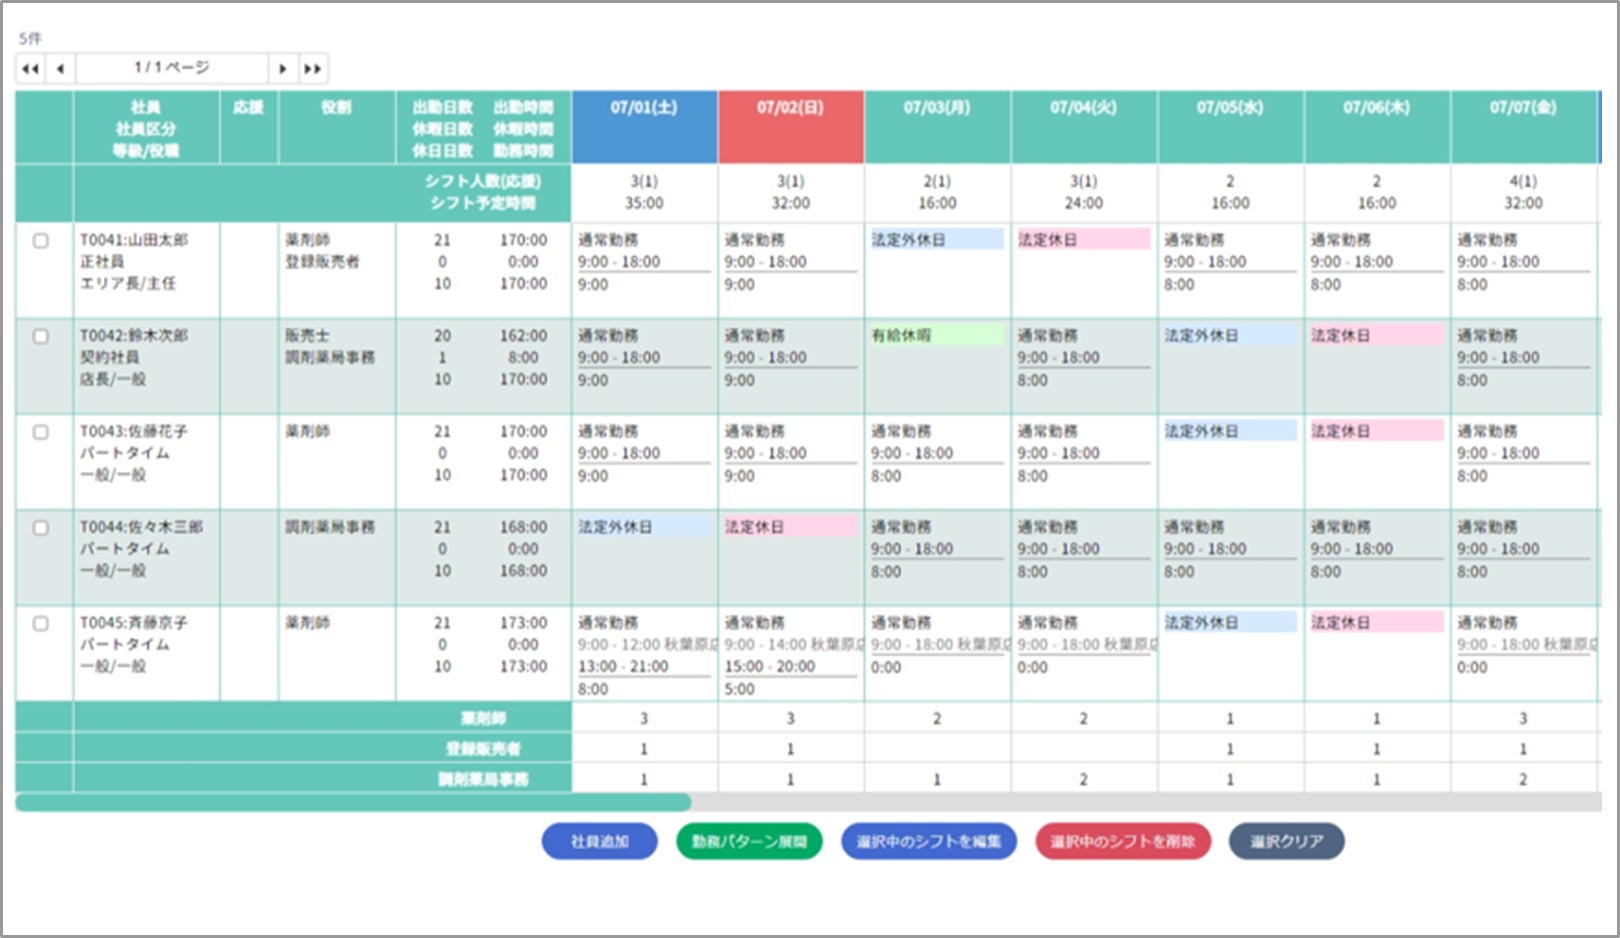Go to next page with single-right arrow
The height and width of the screenshot is (938, 1620).
point(283,68)
